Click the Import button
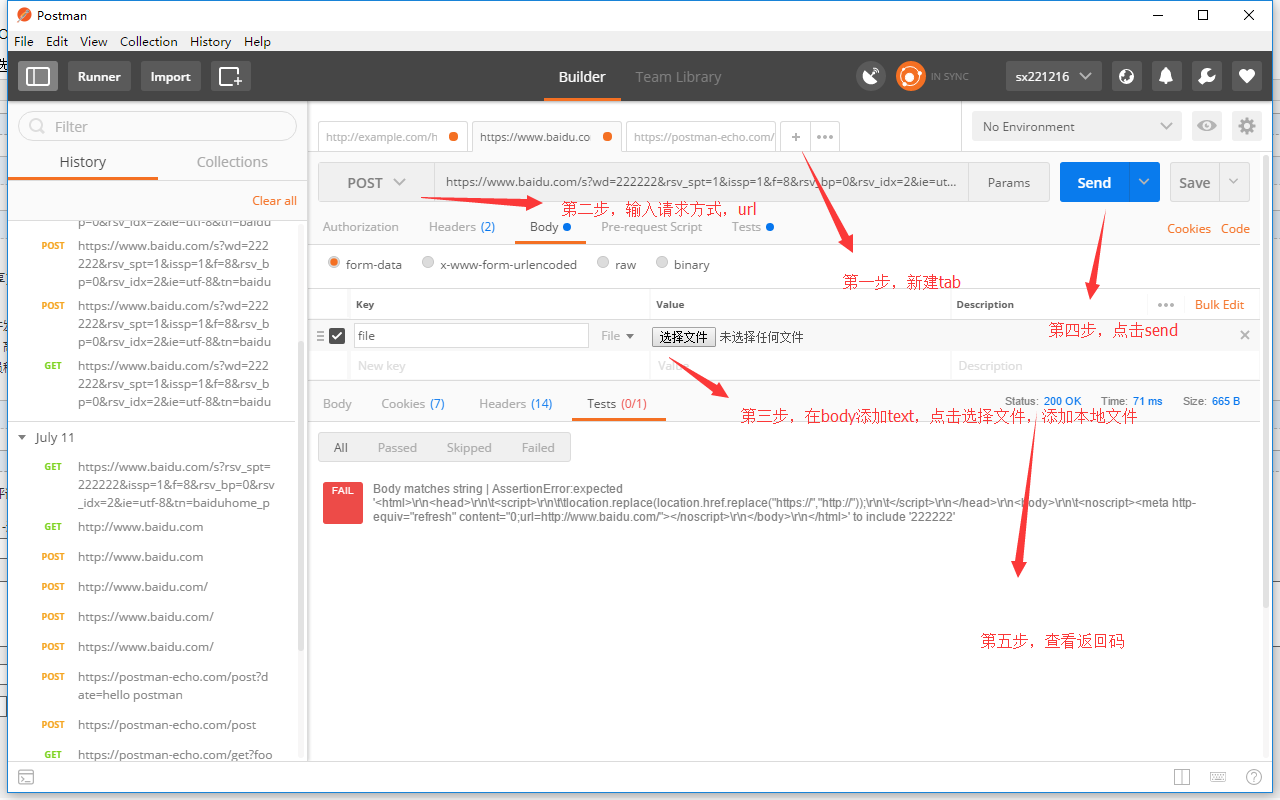The image size is (1280, 800). click(x=170, y=76)
